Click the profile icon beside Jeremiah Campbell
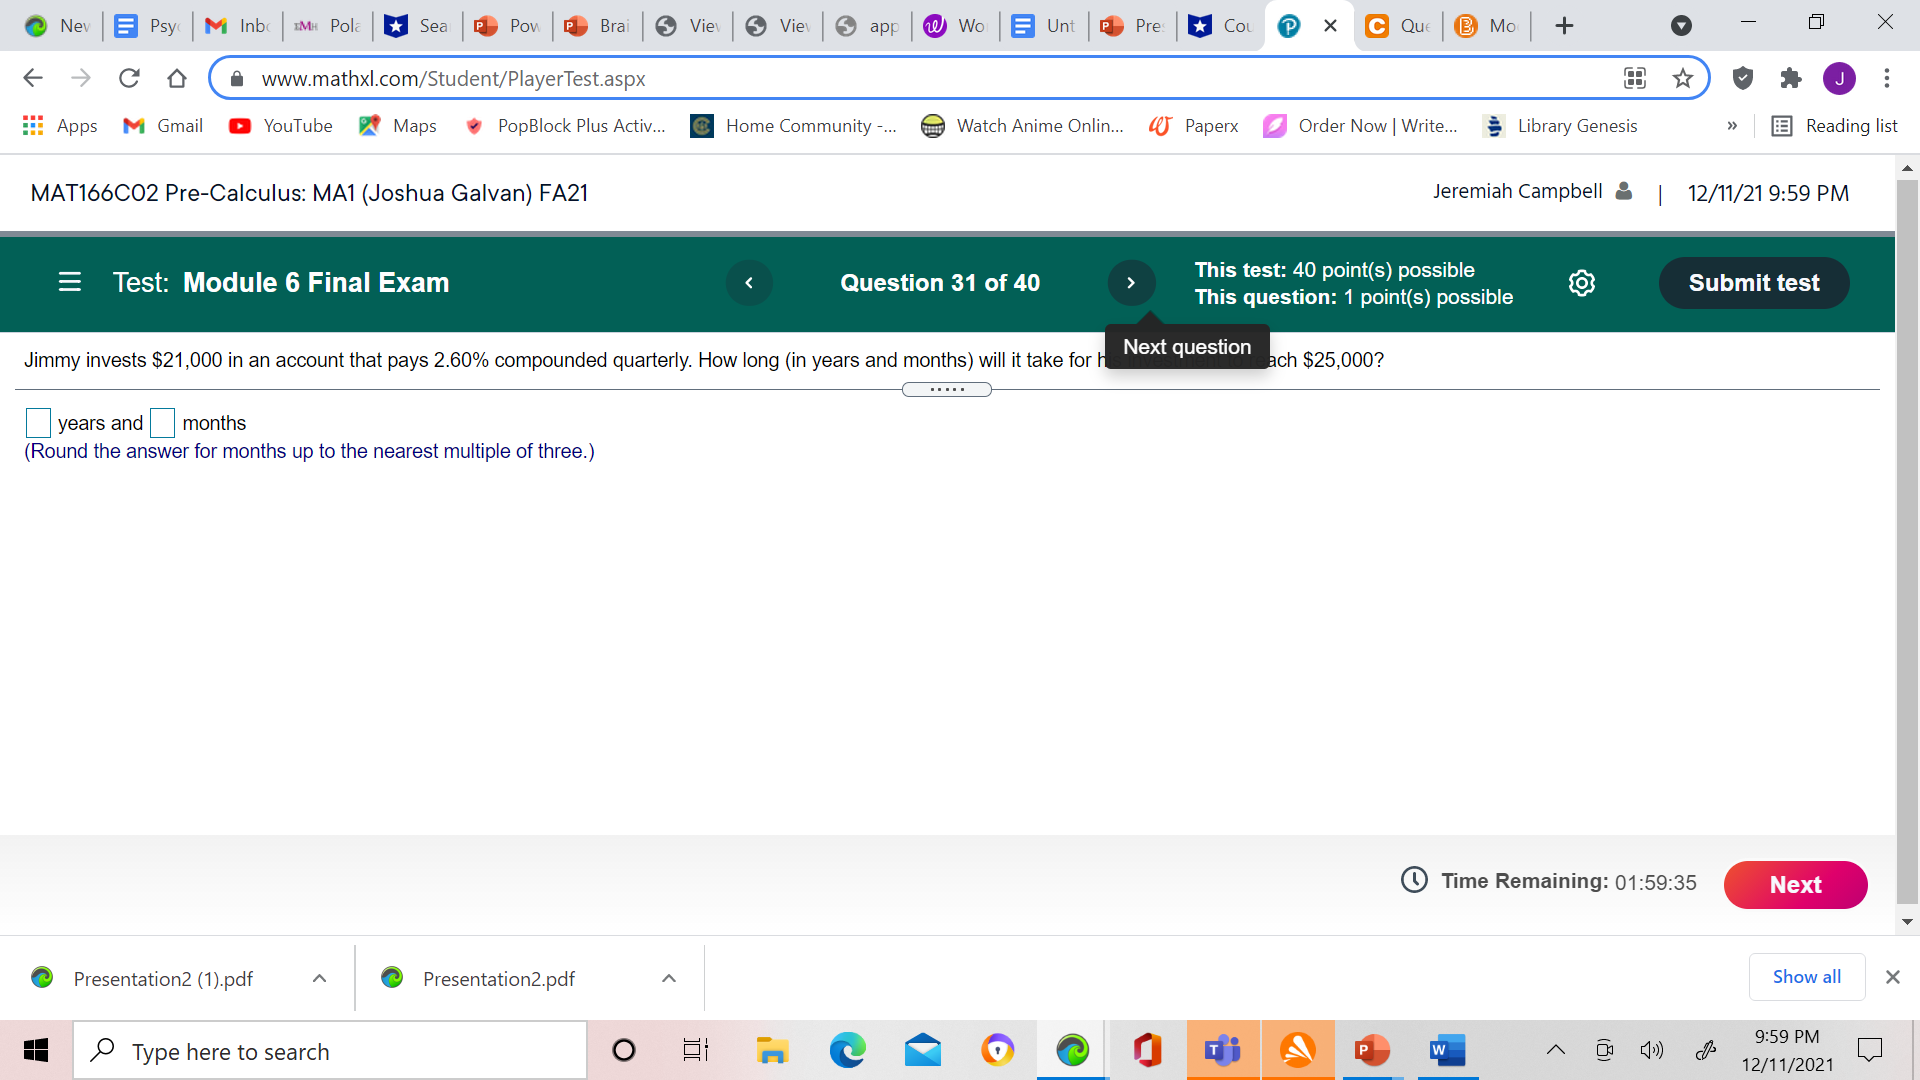 (1622, 191)
